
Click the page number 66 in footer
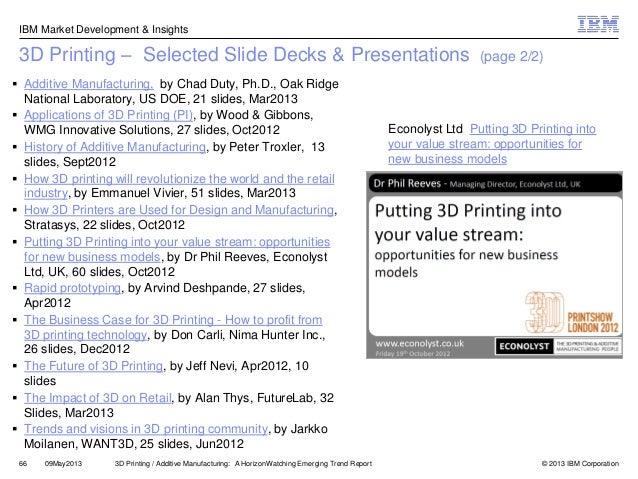tap(23, 464)
